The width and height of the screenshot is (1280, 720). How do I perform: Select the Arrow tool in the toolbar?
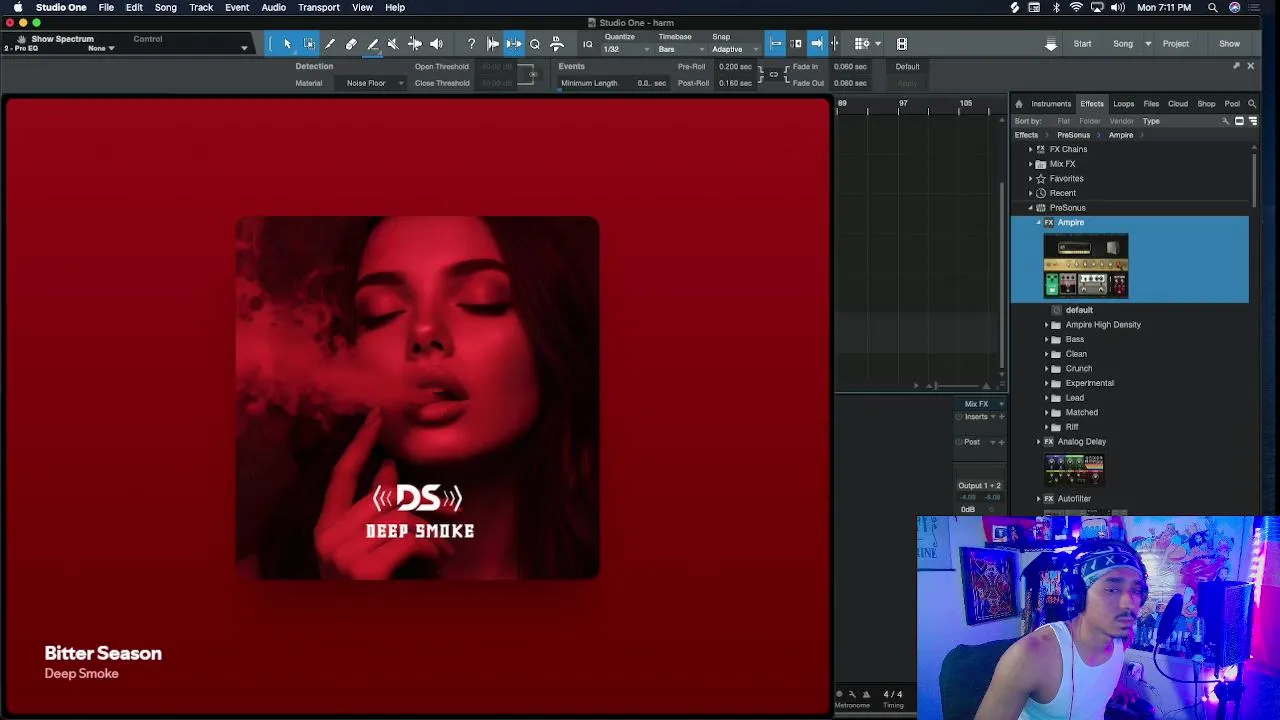(x=287, y=44)
